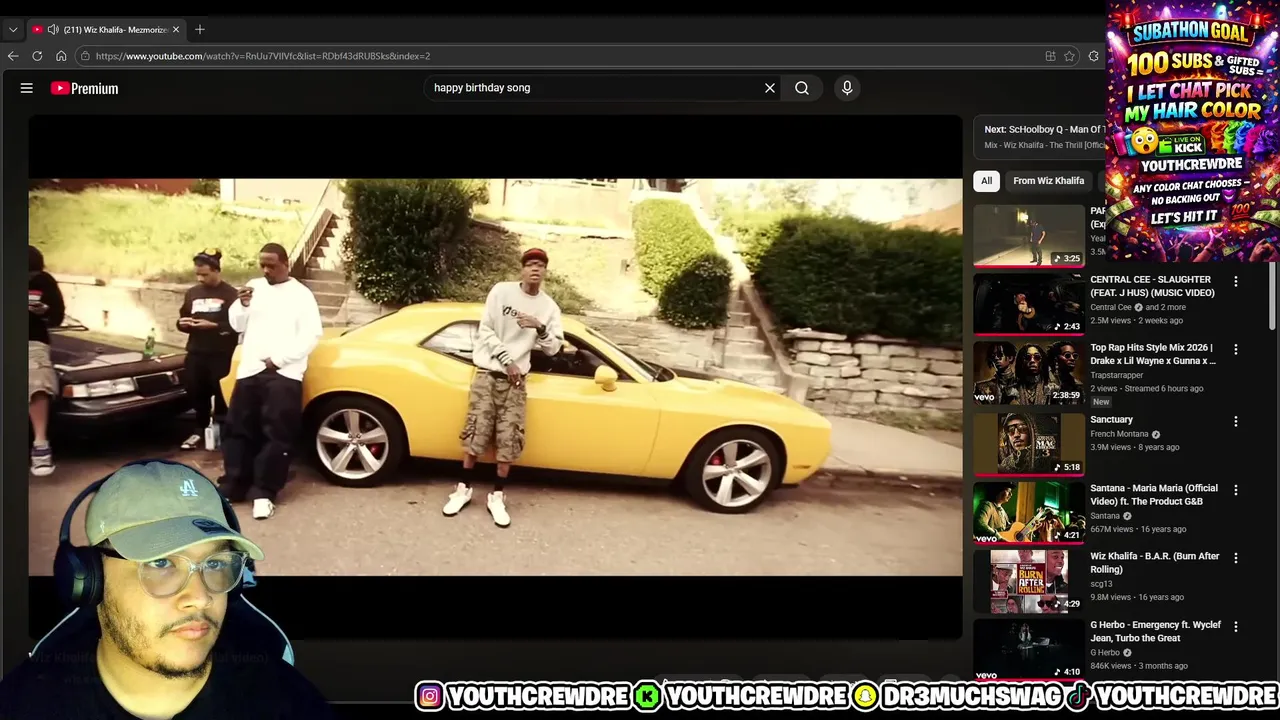Open the browser home page button
Image resolution: width=1280 pixels, height=720 pixels.
[x=61, y=56]
